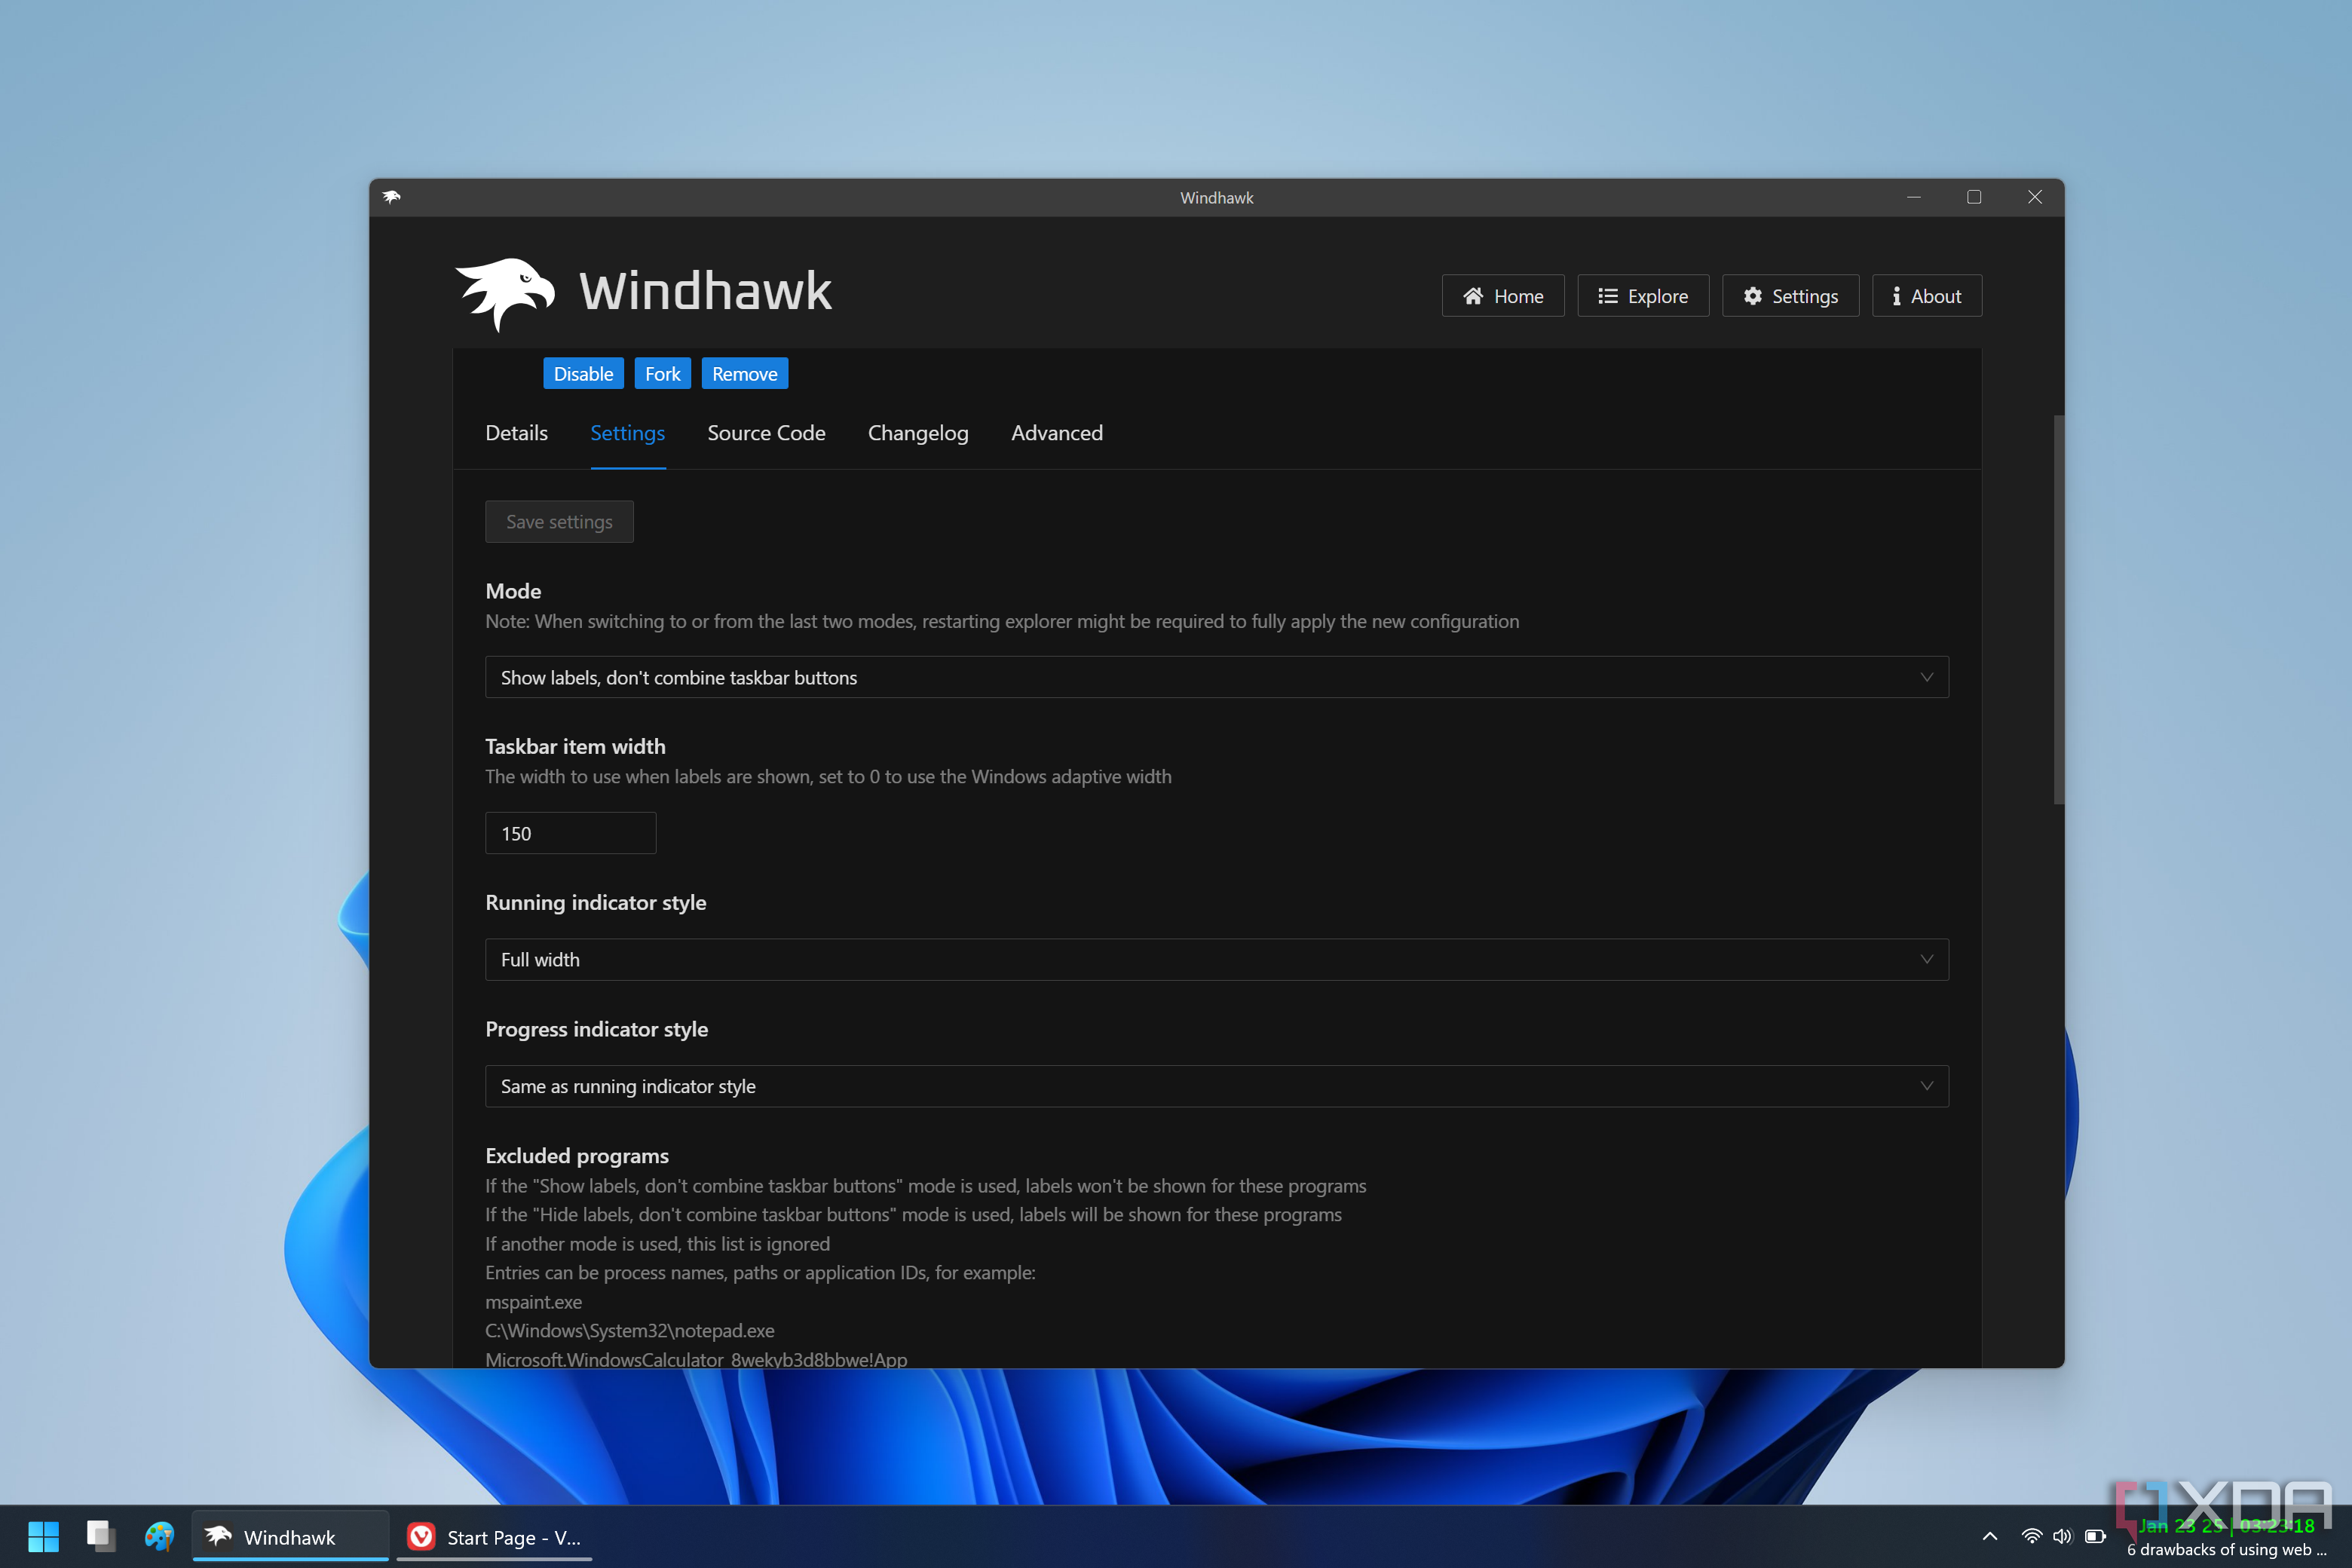Image resolution: width=2352 pixels, height=1568 pixels.
Task: Switch to the Source Code tab
Action: point(767,432)
